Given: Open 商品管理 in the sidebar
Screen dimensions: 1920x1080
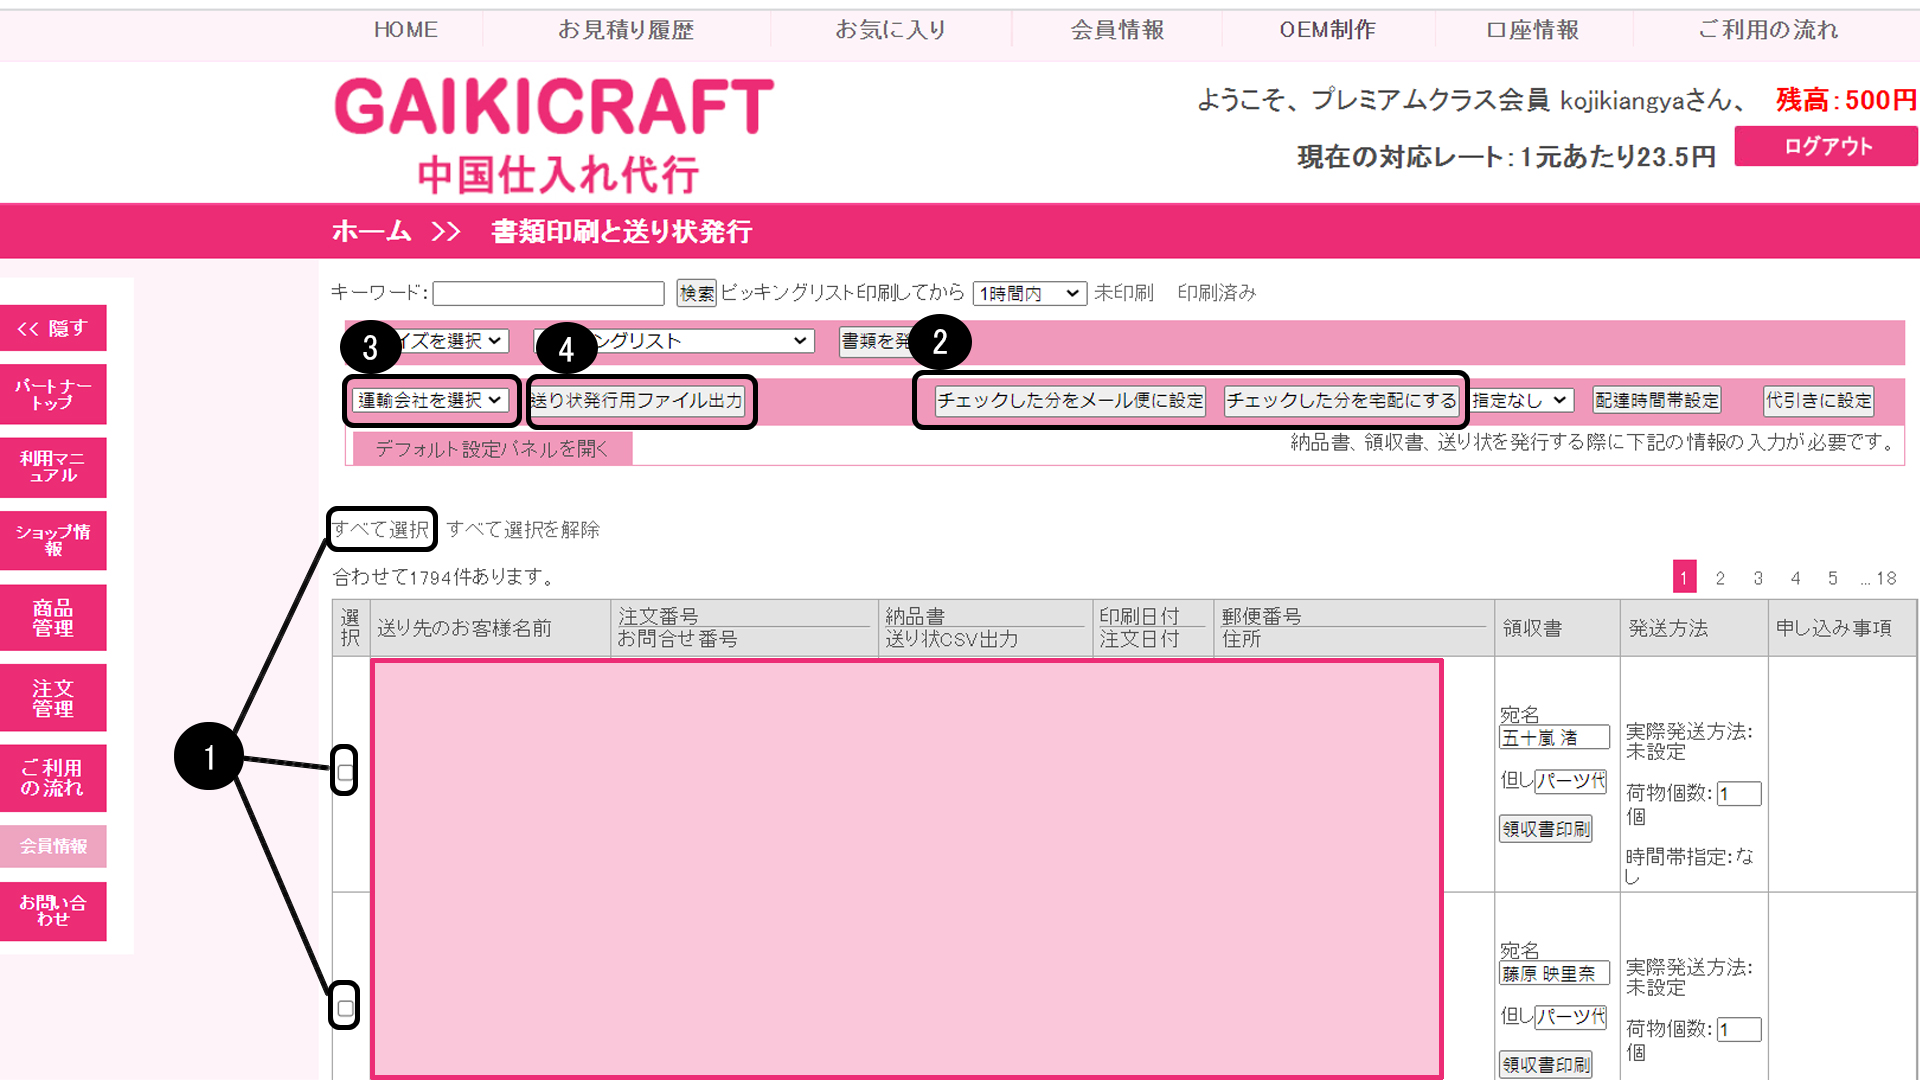Looking at the screenshot, I should 53,618.
